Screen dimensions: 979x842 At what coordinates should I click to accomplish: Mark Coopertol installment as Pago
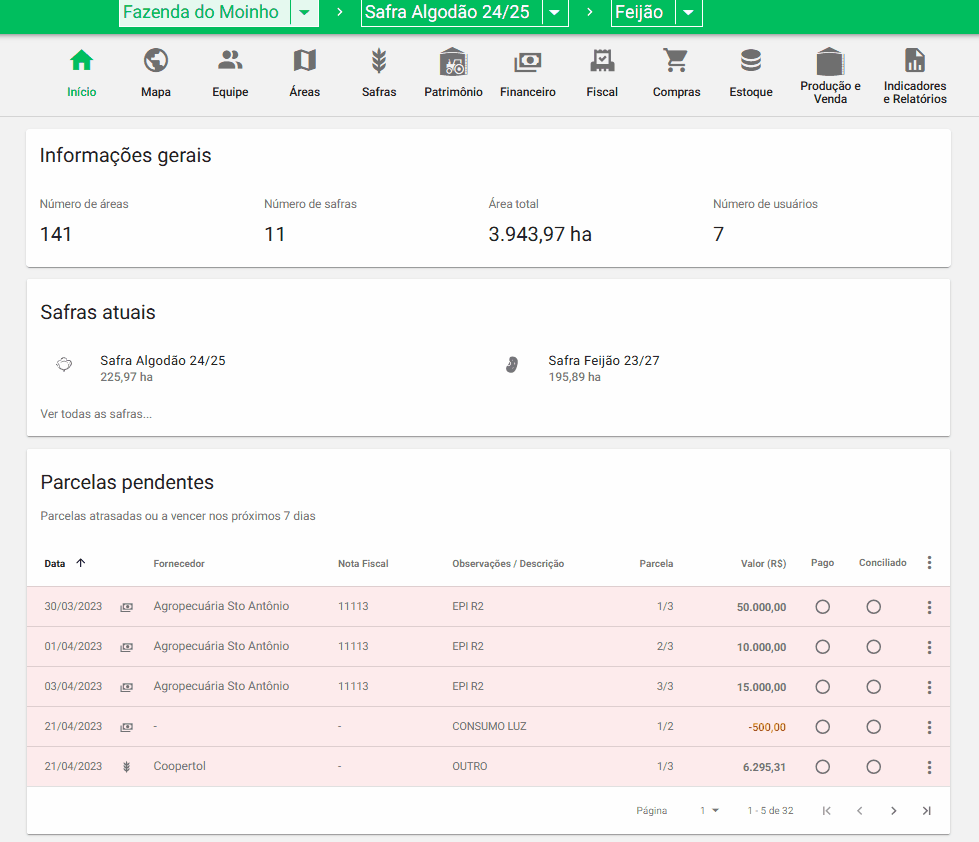(x=823, y=767)
